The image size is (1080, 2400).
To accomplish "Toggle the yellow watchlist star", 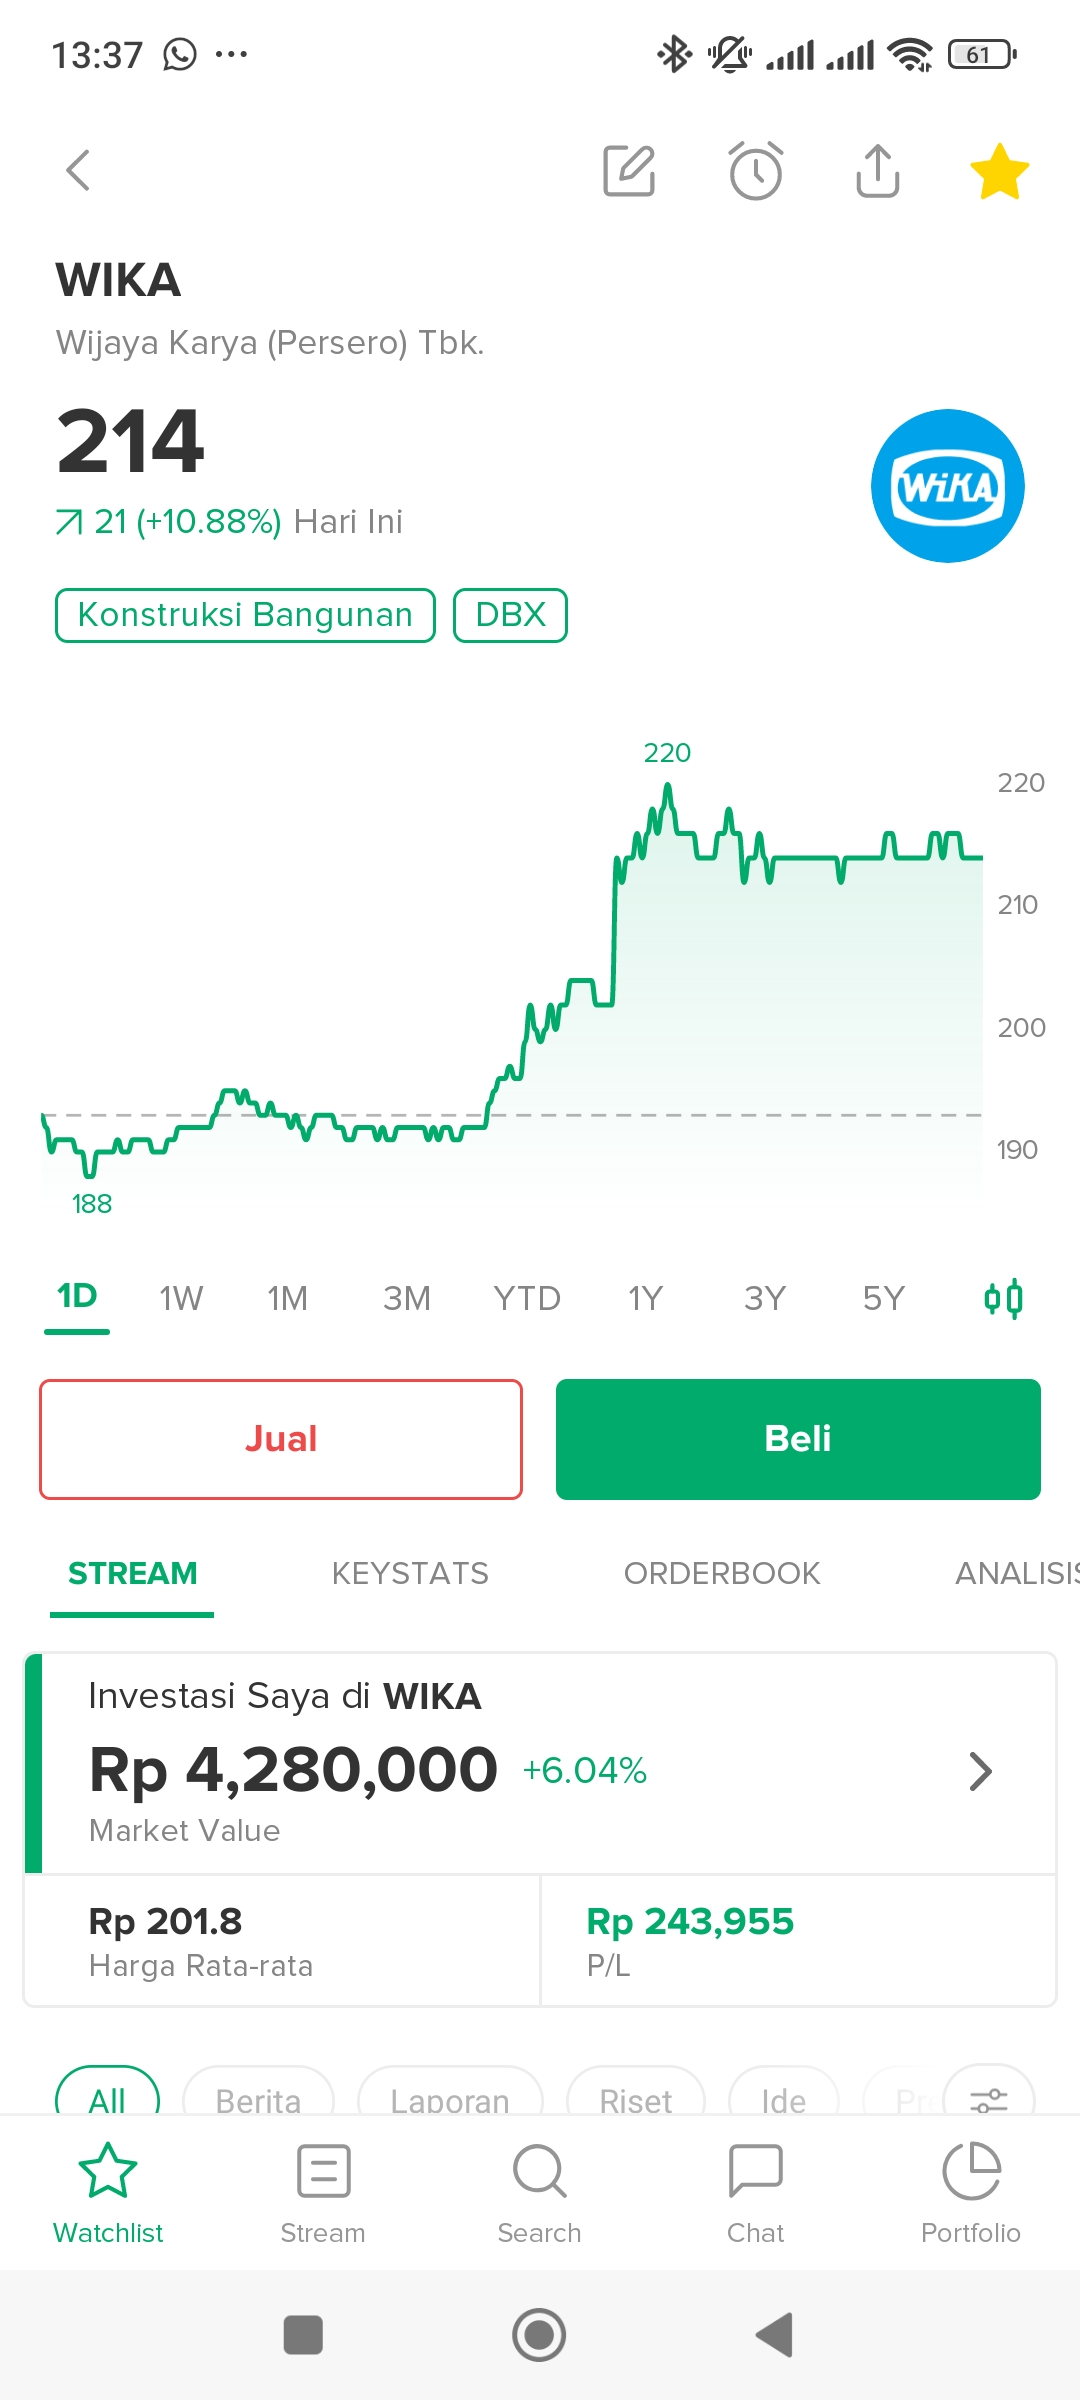I will tap(1000, 171).
